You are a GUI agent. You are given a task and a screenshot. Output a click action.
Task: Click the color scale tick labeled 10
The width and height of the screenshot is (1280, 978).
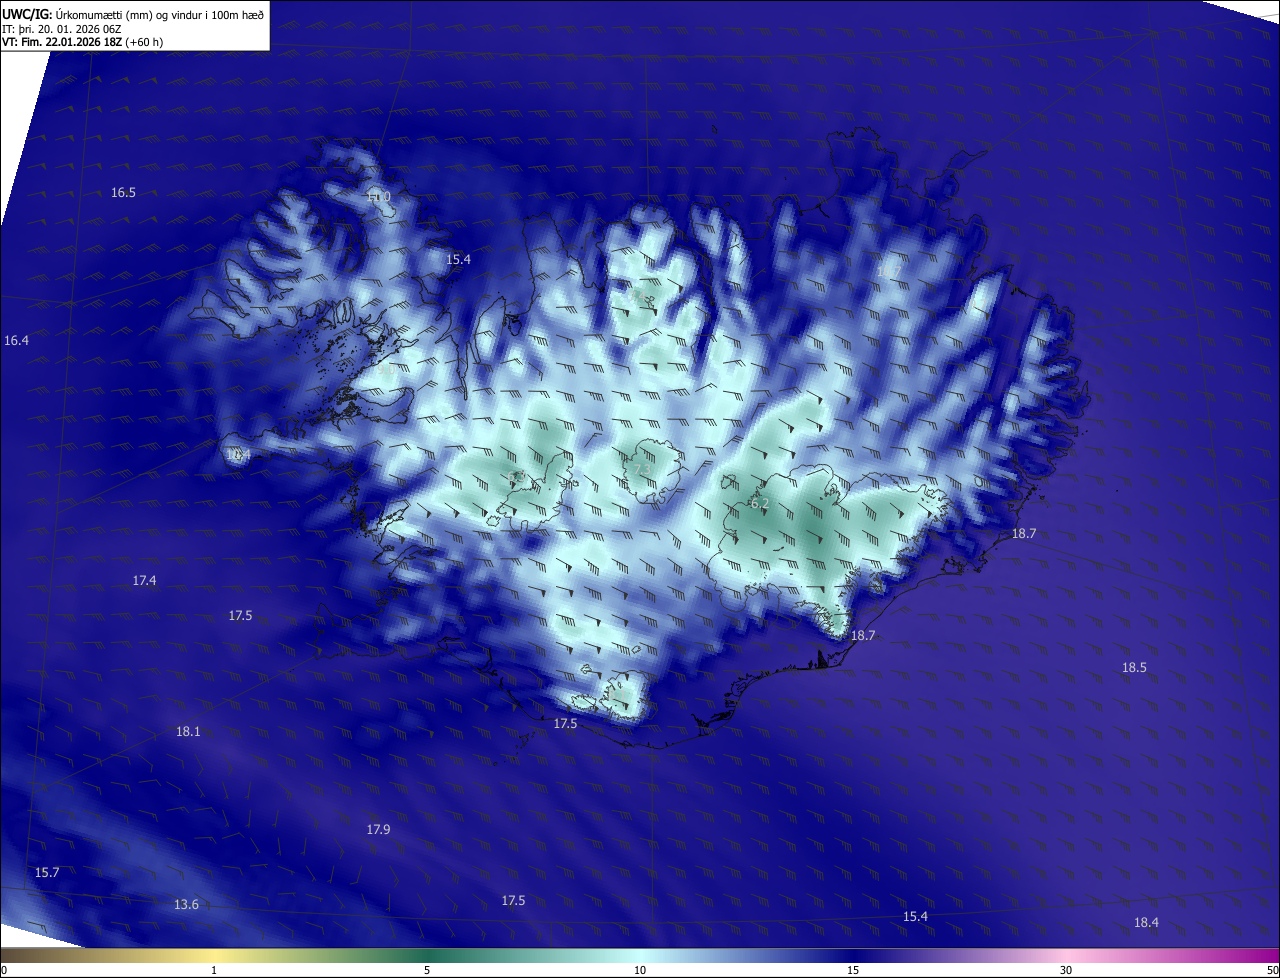click(640, 970)
